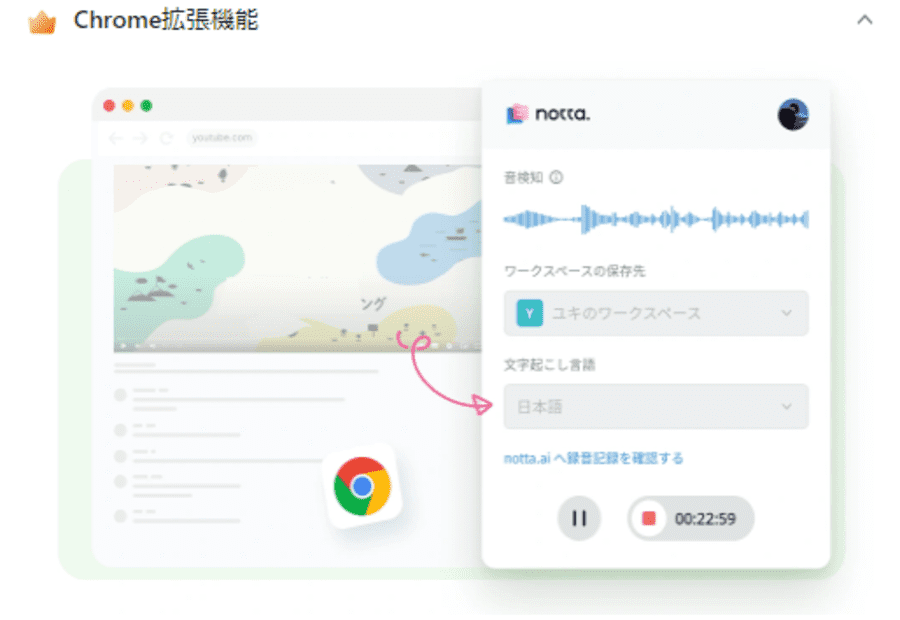Screen dimensions: 900x620
Task: Click the Chrome拡張機能 section title
Action: (x=166, y=19)
